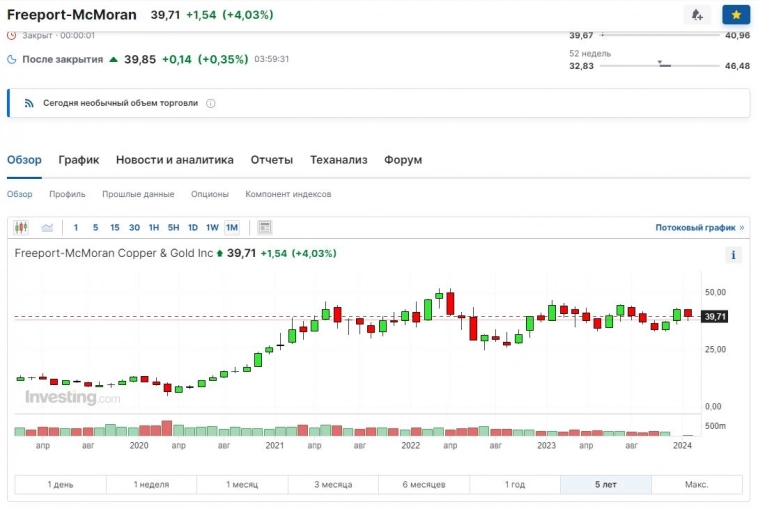Screen dimensions: 758x509
Task: Open the Теханализ tab
Action: point(338,160)
